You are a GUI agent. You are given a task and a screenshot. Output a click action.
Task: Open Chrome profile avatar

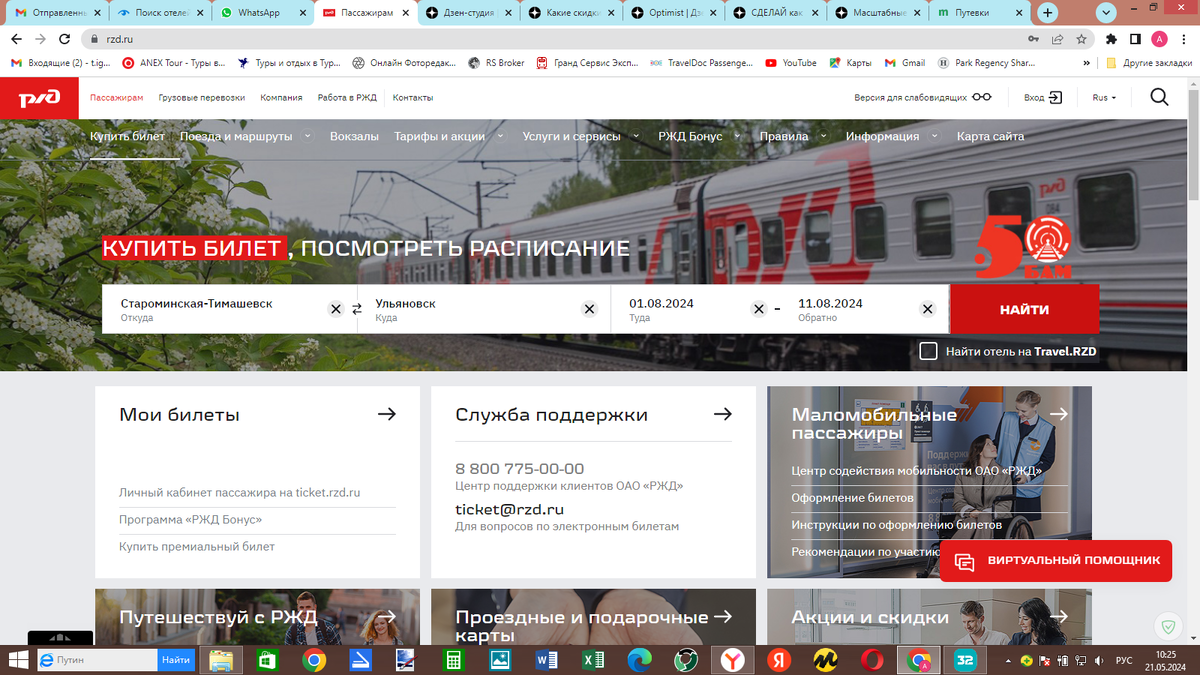click(x=1160, y=39)
